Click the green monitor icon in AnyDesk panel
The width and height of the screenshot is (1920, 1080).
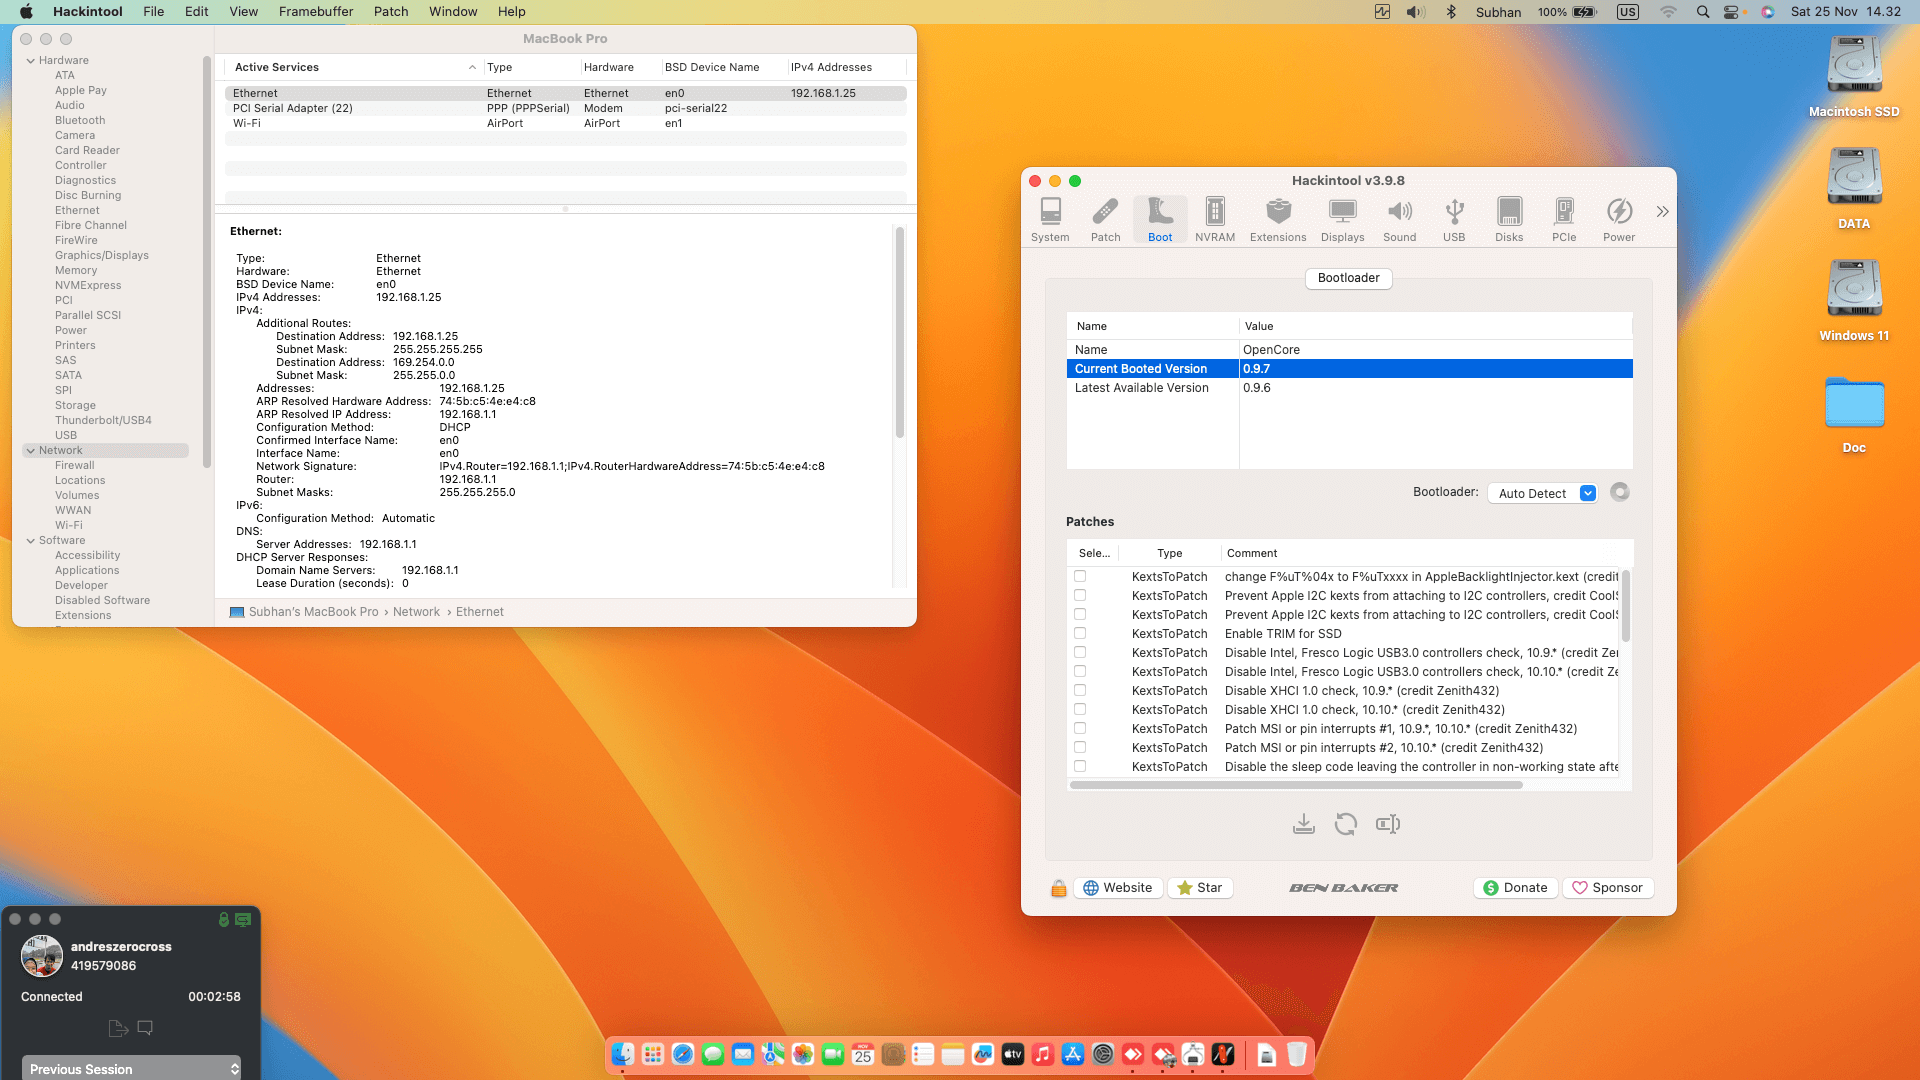(x=243, y=919)
